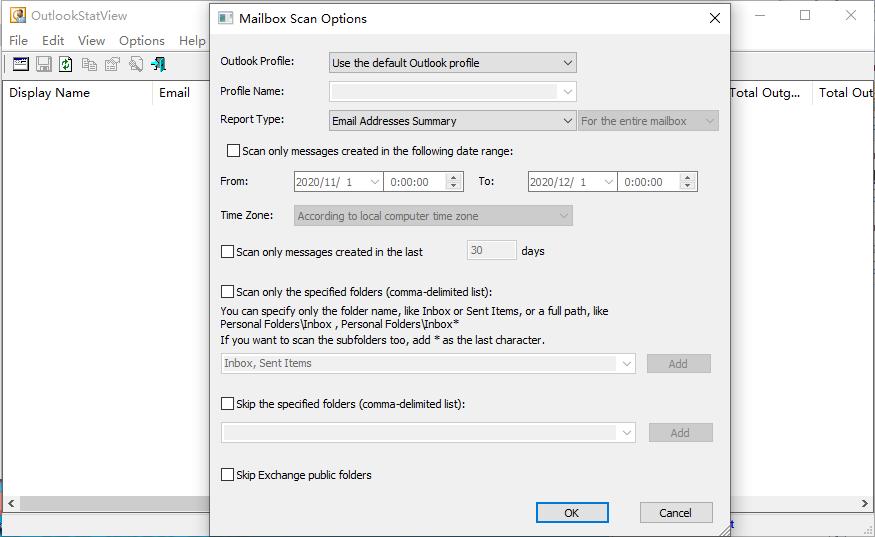Screen dimensions: 875x537
Task: Open the Time Zone dropdown
Action: click(433, 216)
